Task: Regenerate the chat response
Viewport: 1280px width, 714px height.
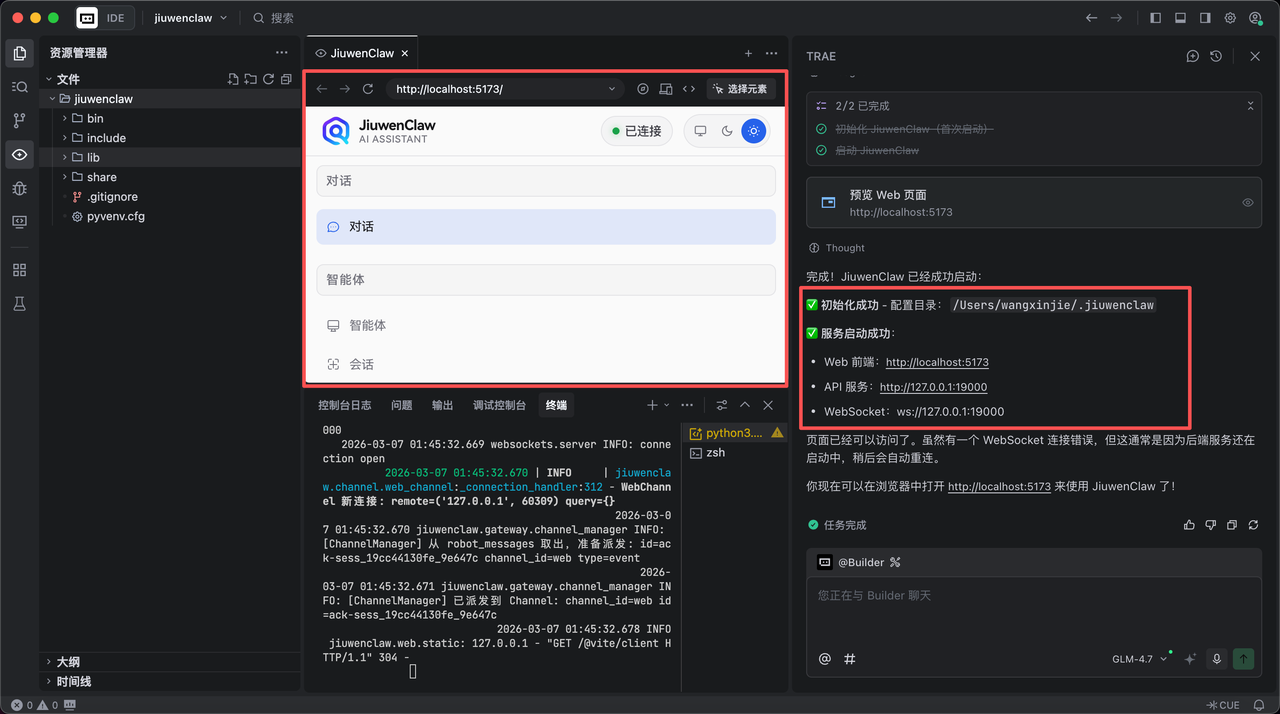Action: click(x=1253, y=525)
